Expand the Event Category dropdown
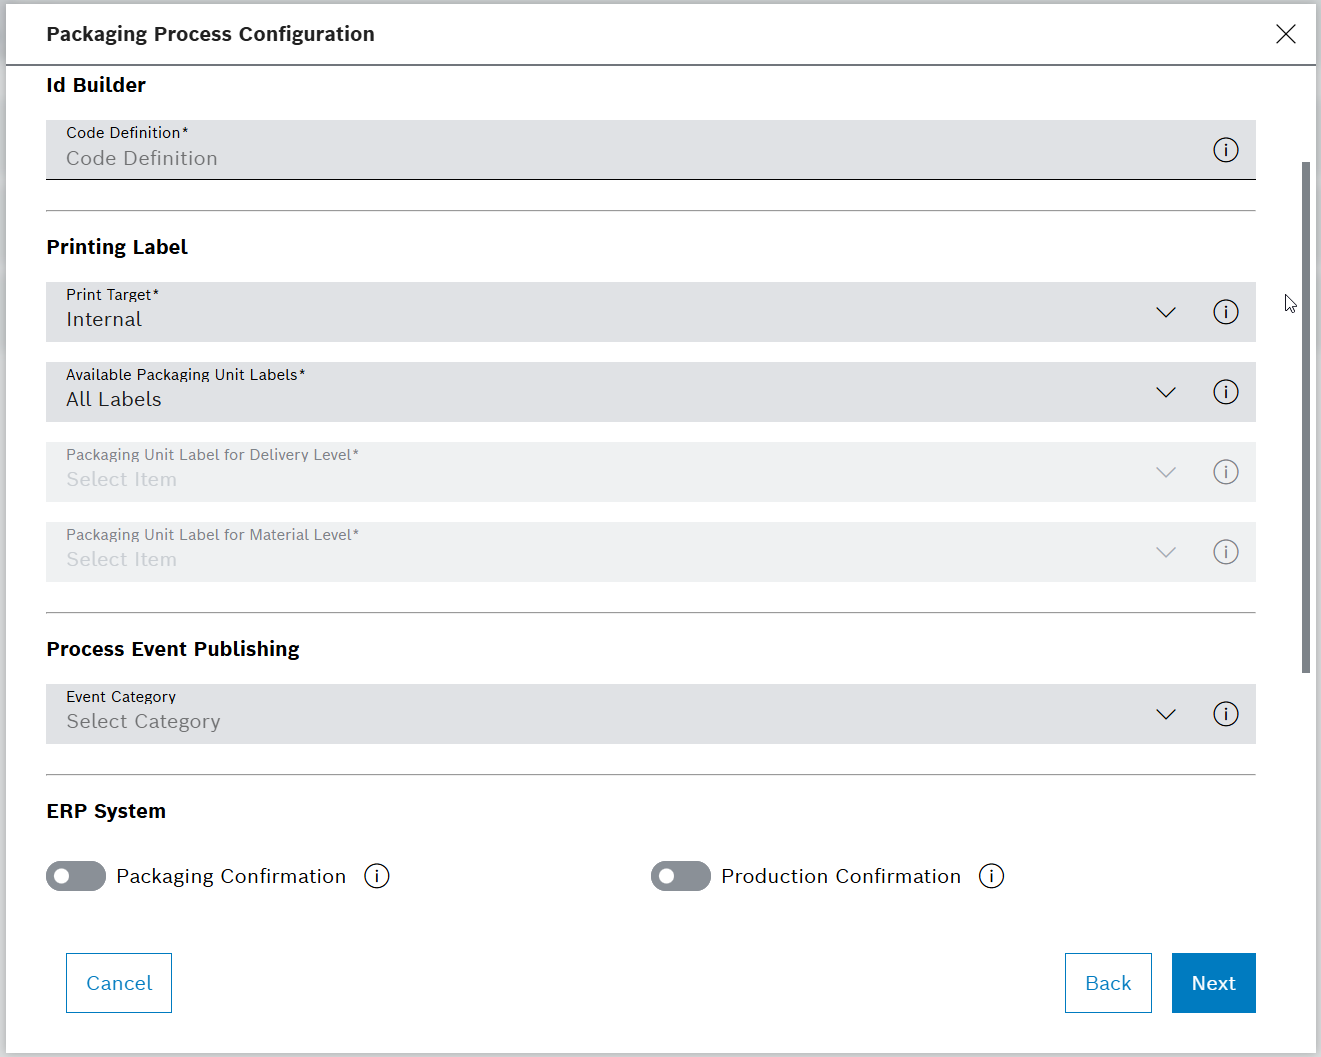Viewport: 1321px width, 1057px height. pos(1165,714)
